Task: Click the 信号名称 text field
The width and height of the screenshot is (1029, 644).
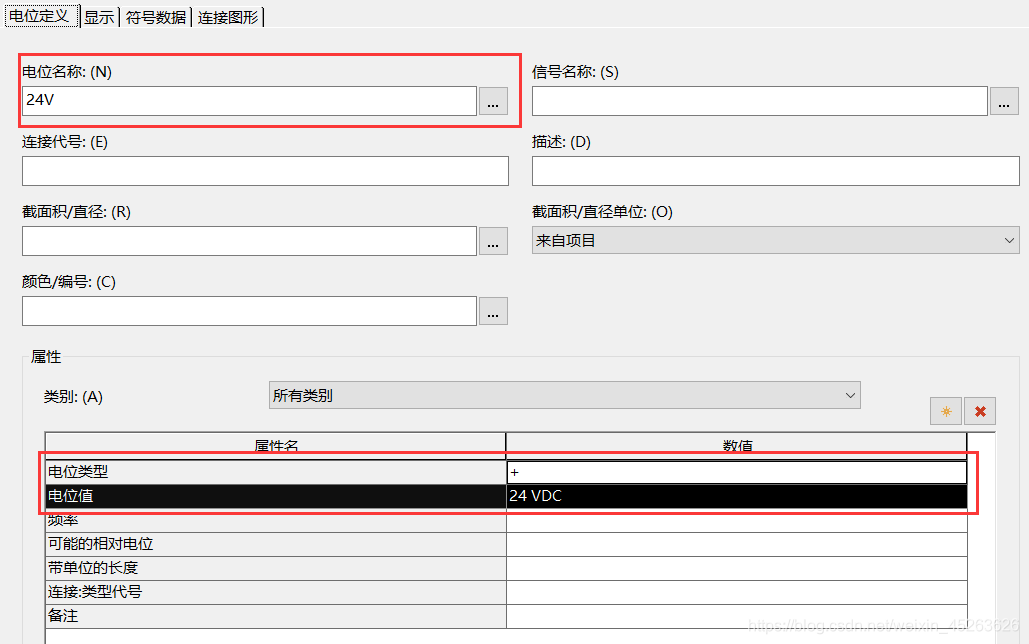Action: click(x=759, y=101)
